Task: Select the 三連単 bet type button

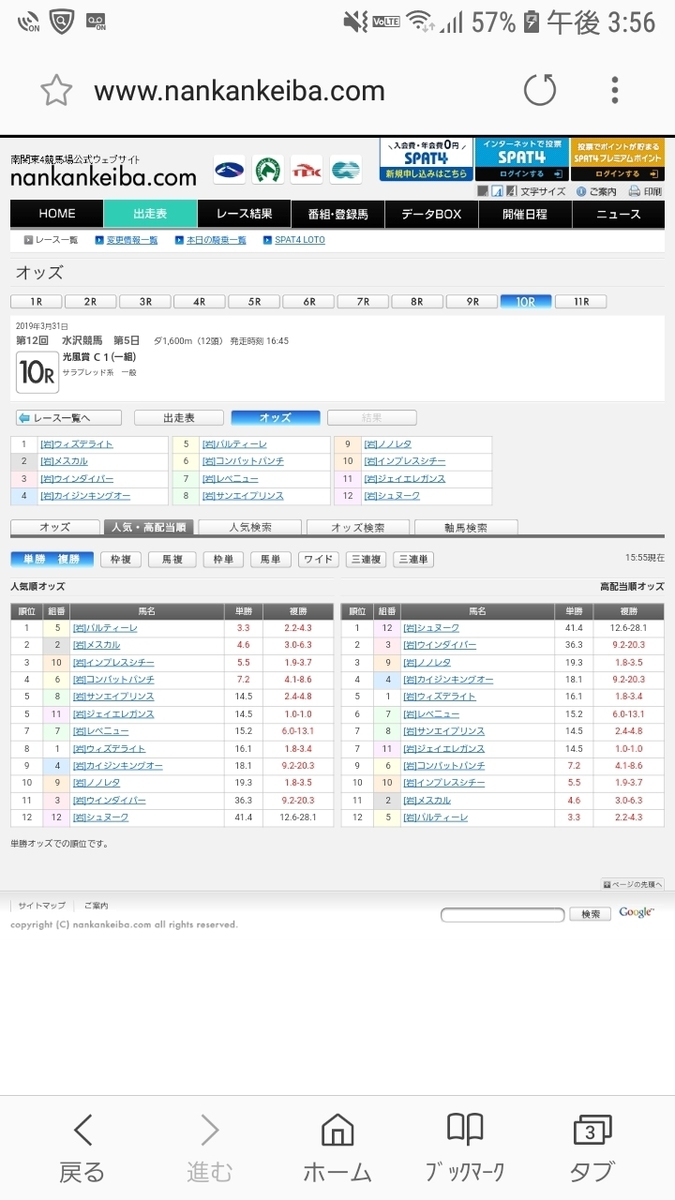Action: pos(413,560)
